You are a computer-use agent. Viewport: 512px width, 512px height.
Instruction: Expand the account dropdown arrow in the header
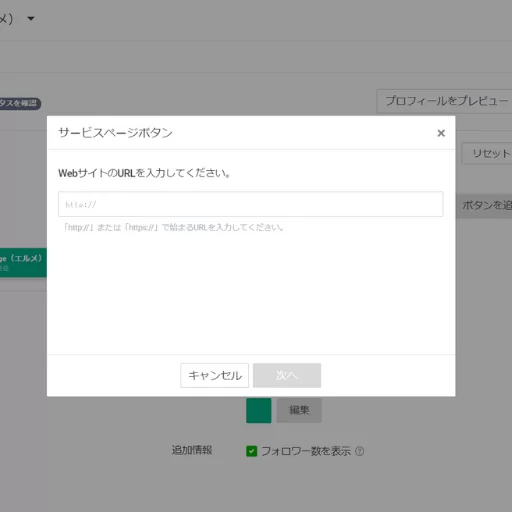(x=31, y=19)
